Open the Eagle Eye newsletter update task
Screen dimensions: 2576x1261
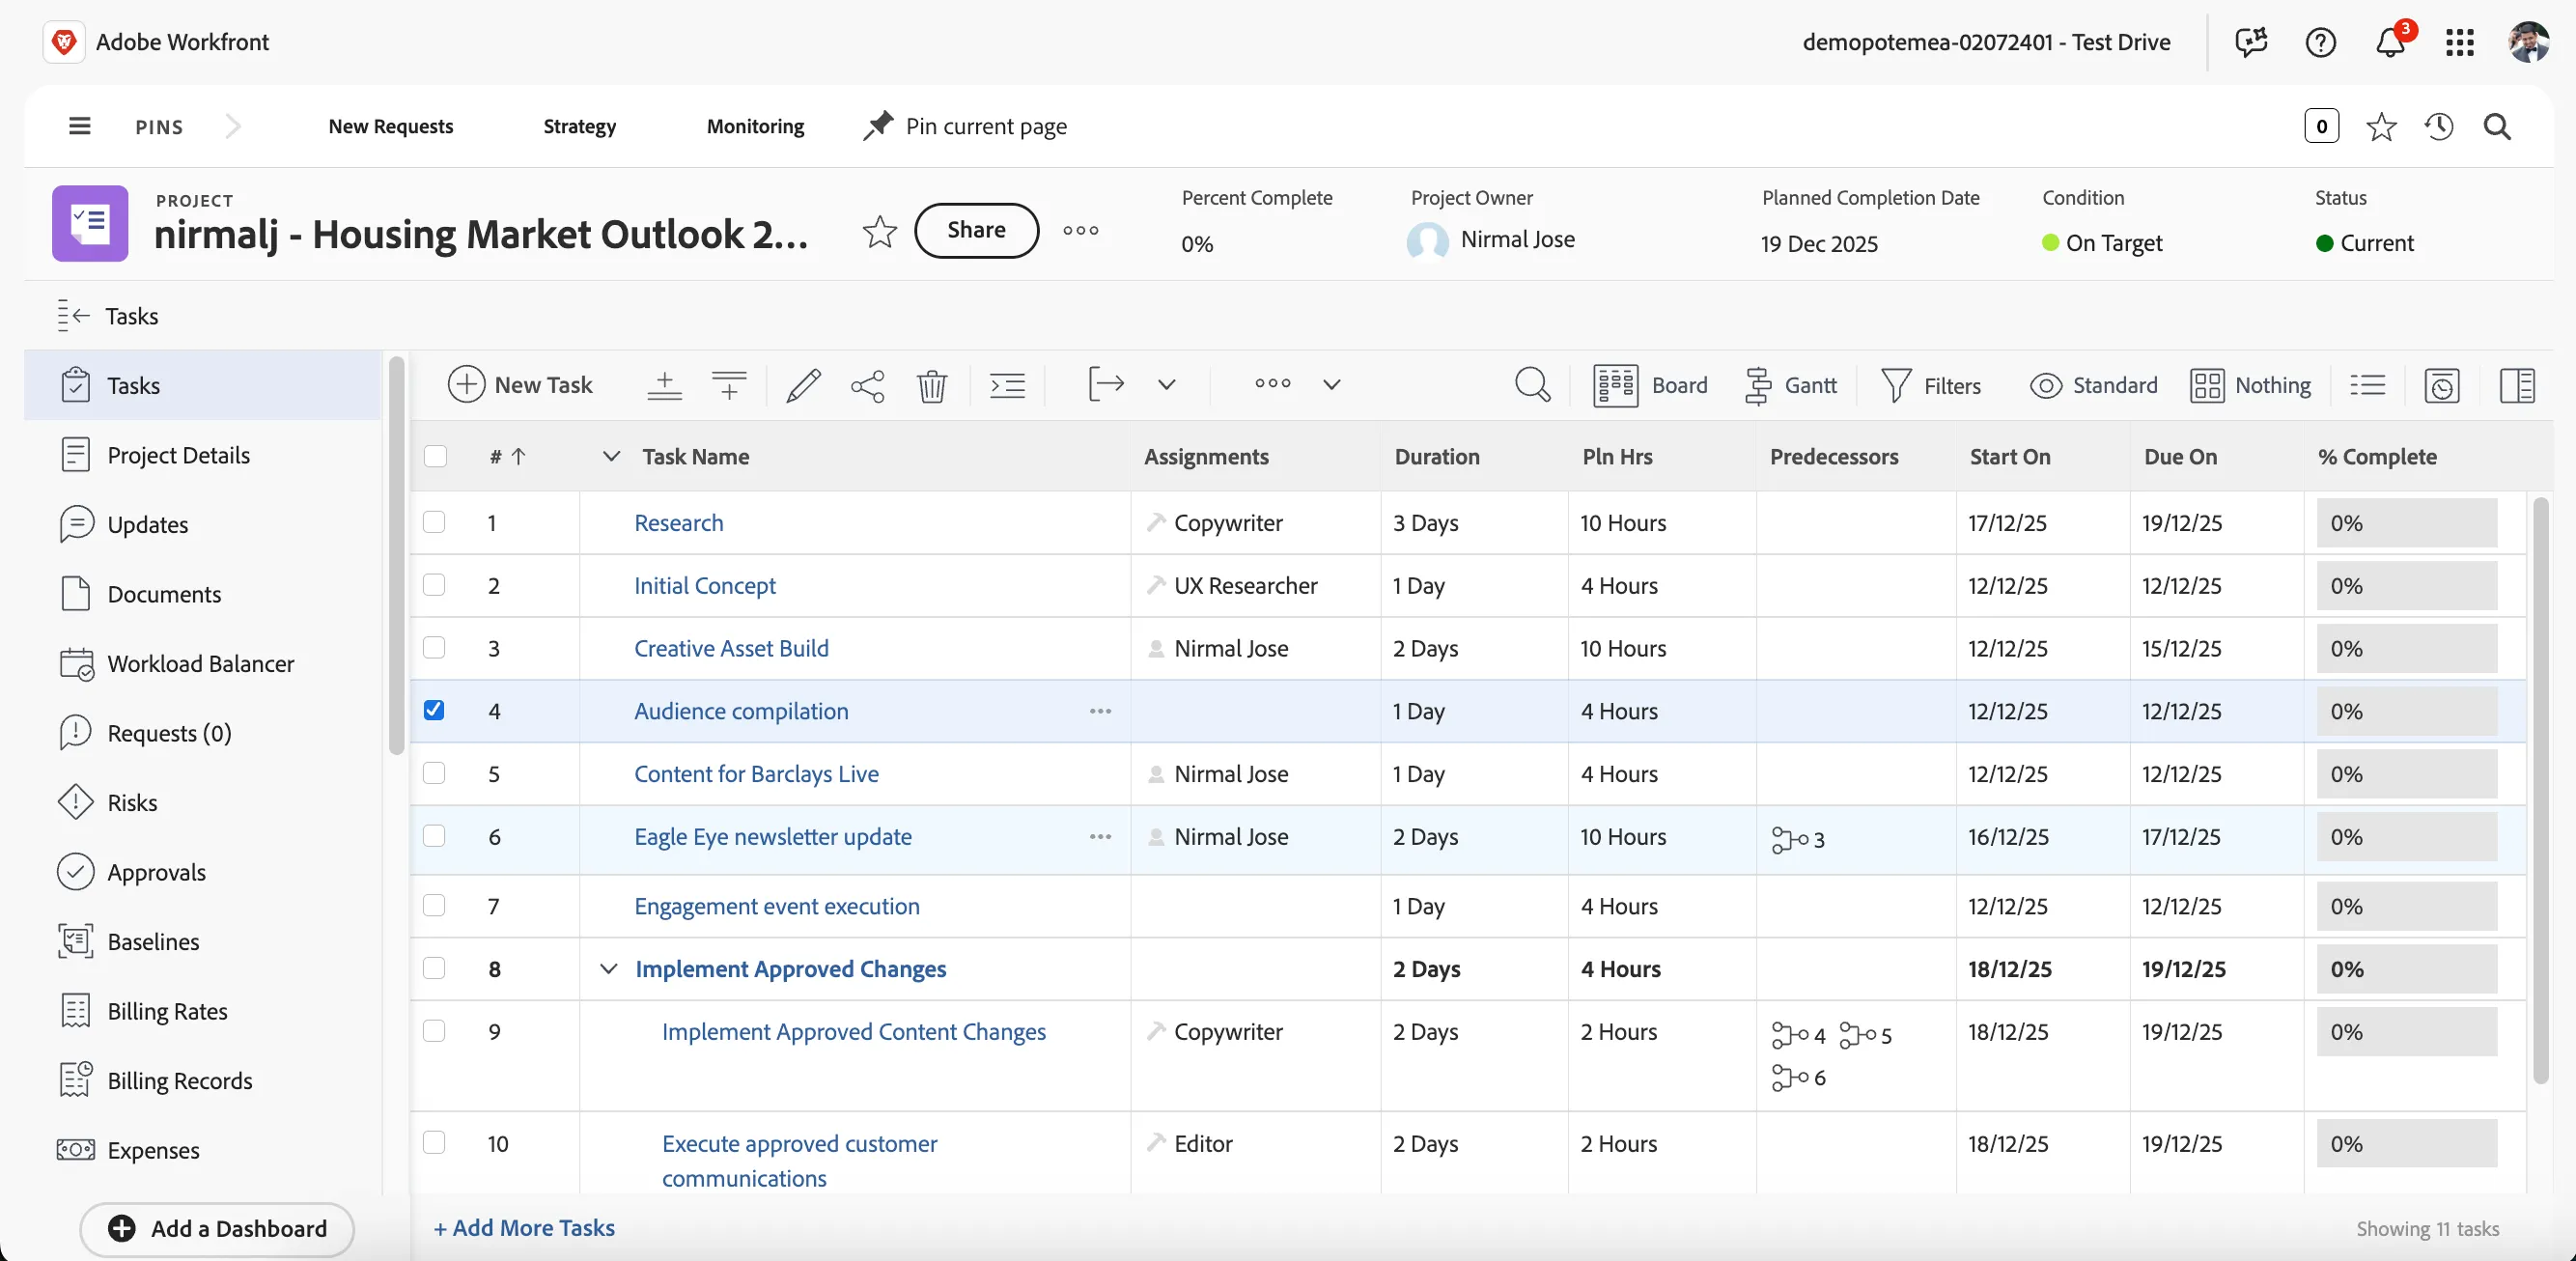(x=772, y=836)
